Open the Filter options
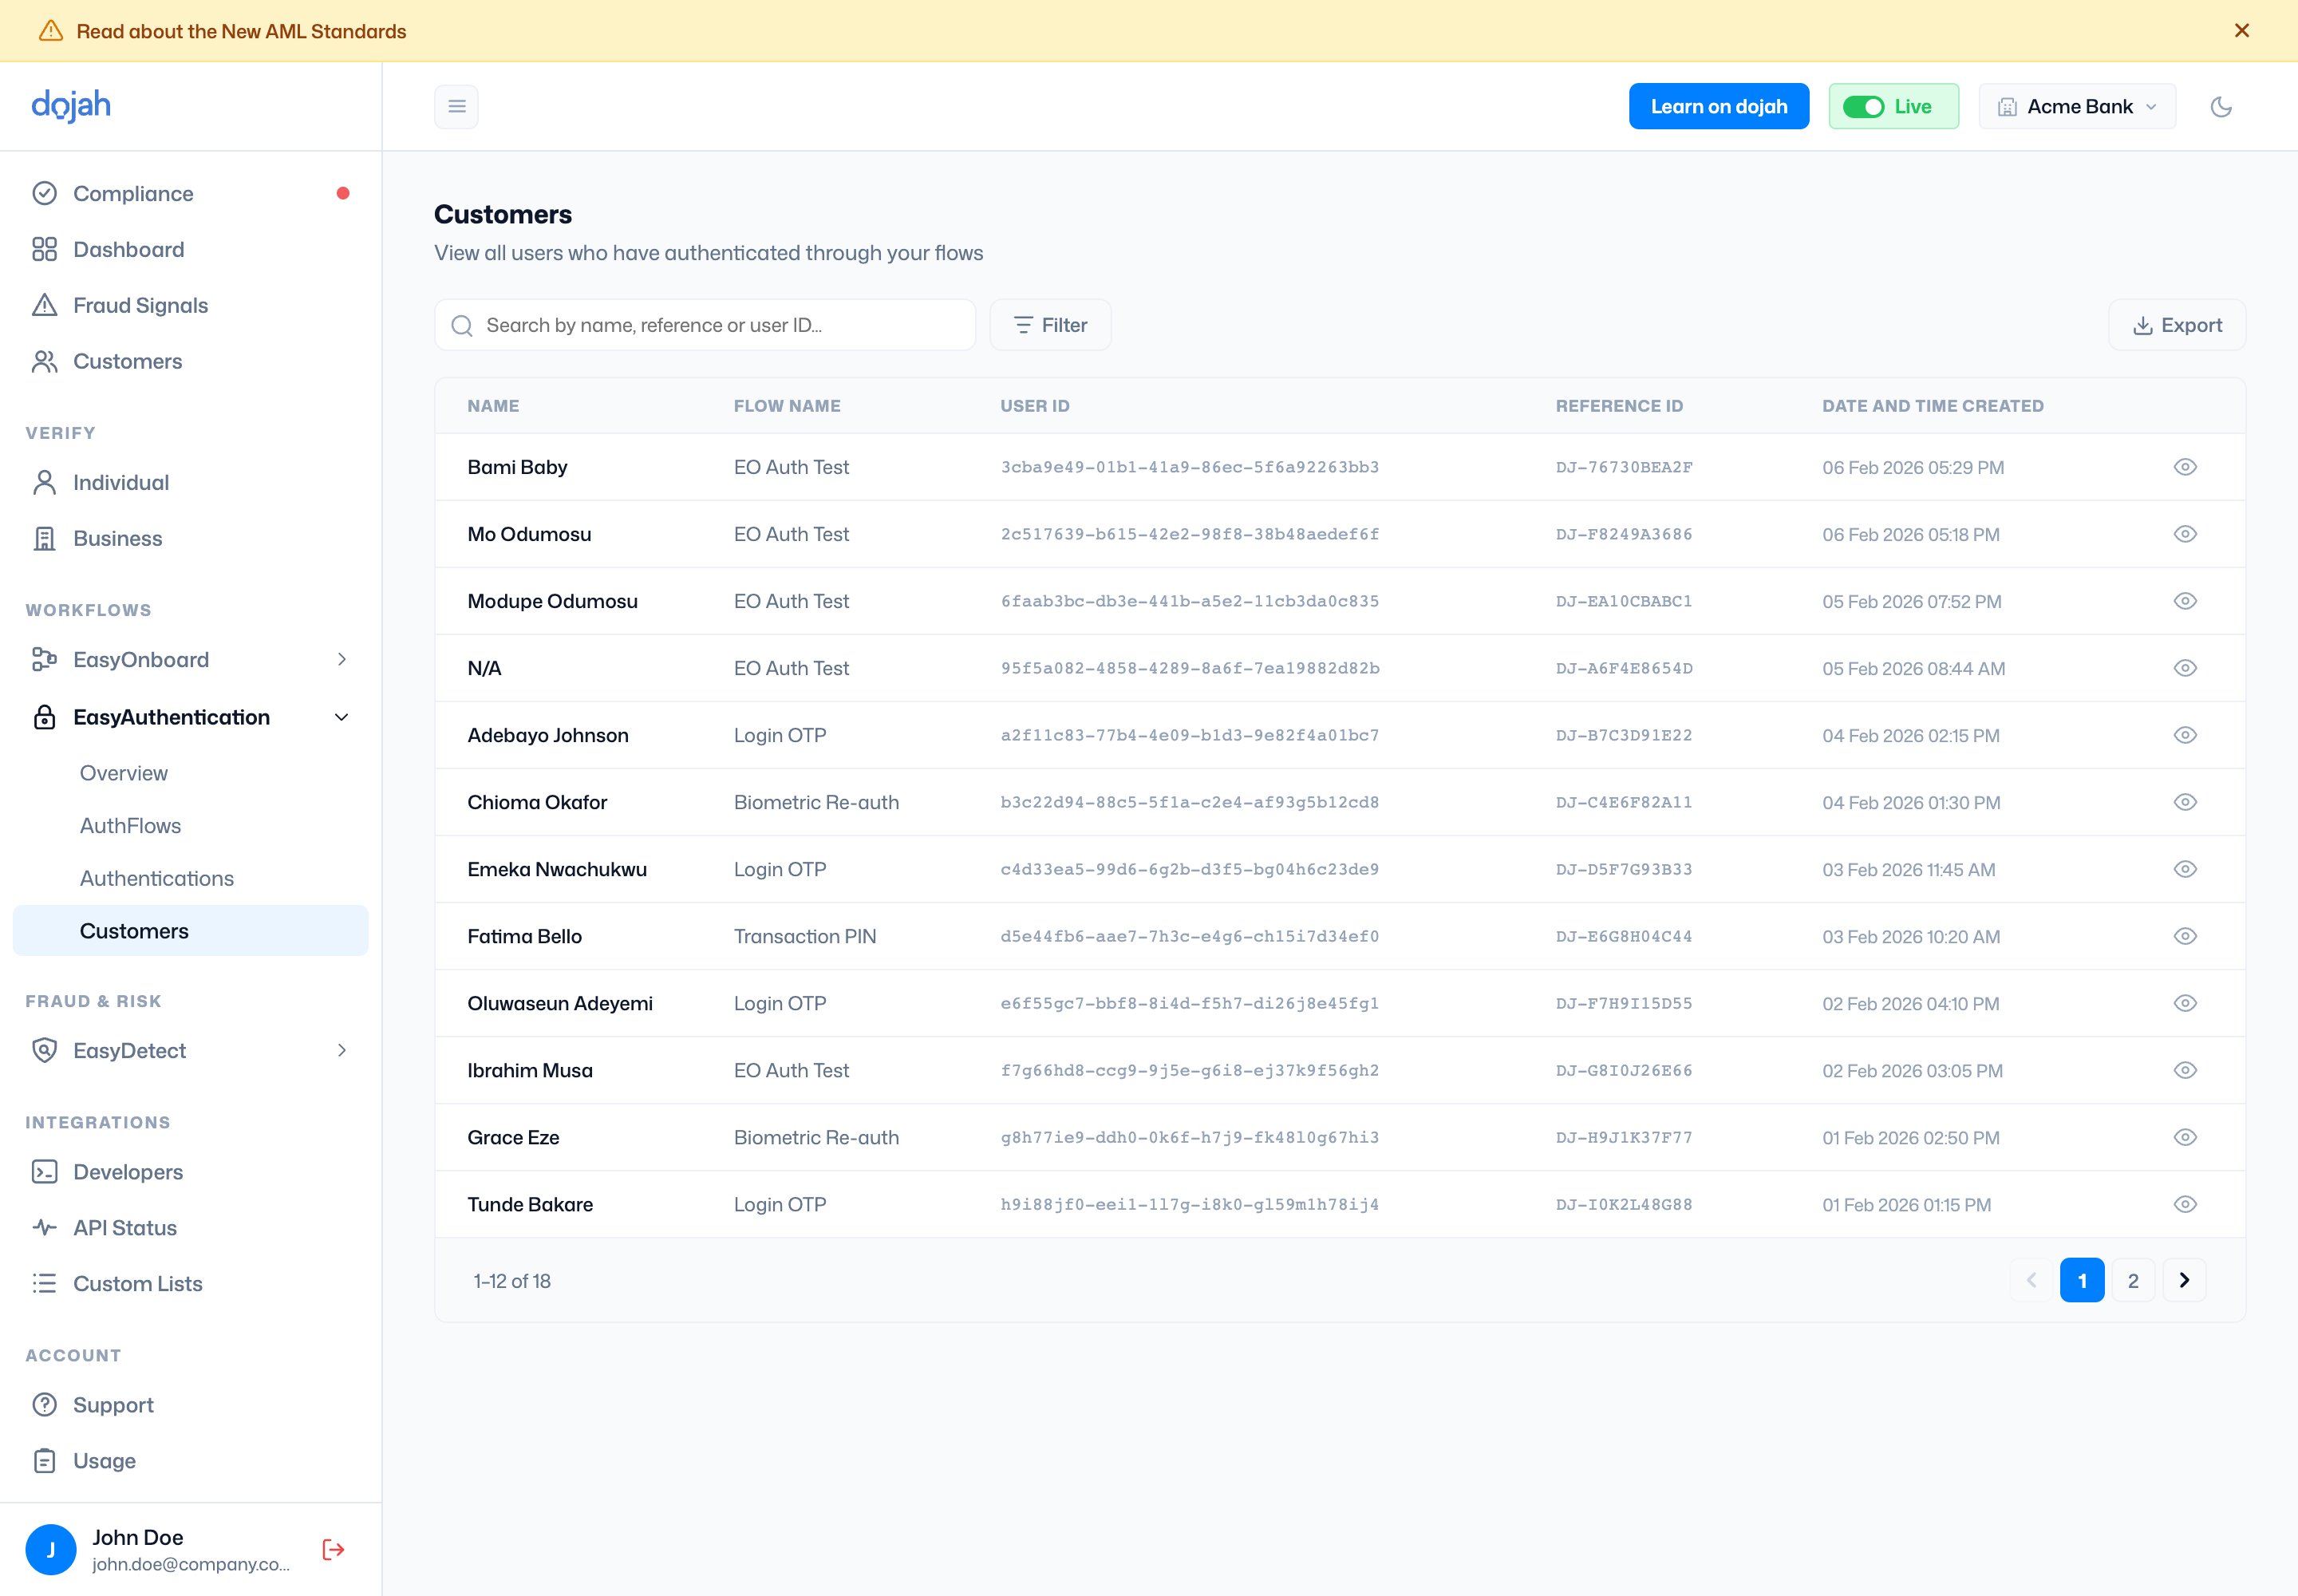Image resolution: width=2298 pixels, height=1596 pixels. (1050, 325)
